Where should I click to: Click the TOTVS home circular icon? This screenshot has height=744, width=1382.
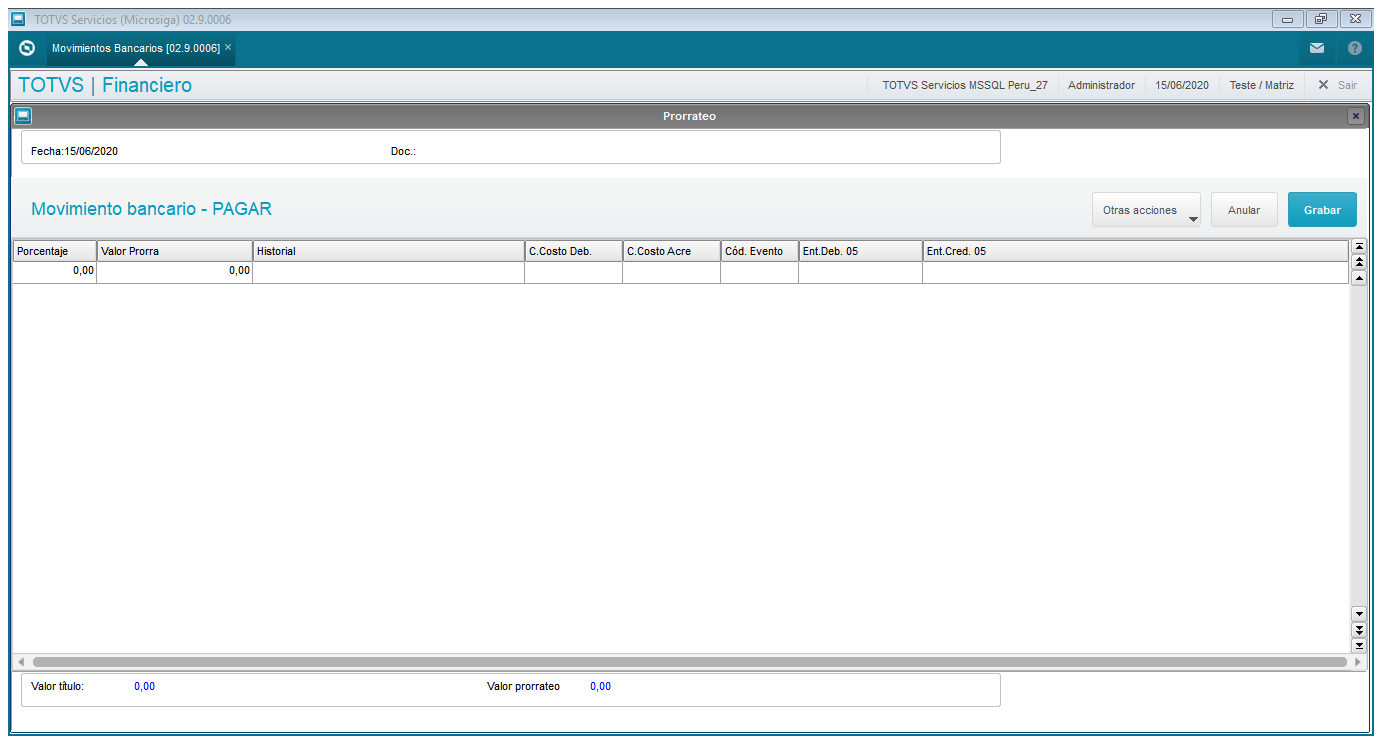(27, 48)
